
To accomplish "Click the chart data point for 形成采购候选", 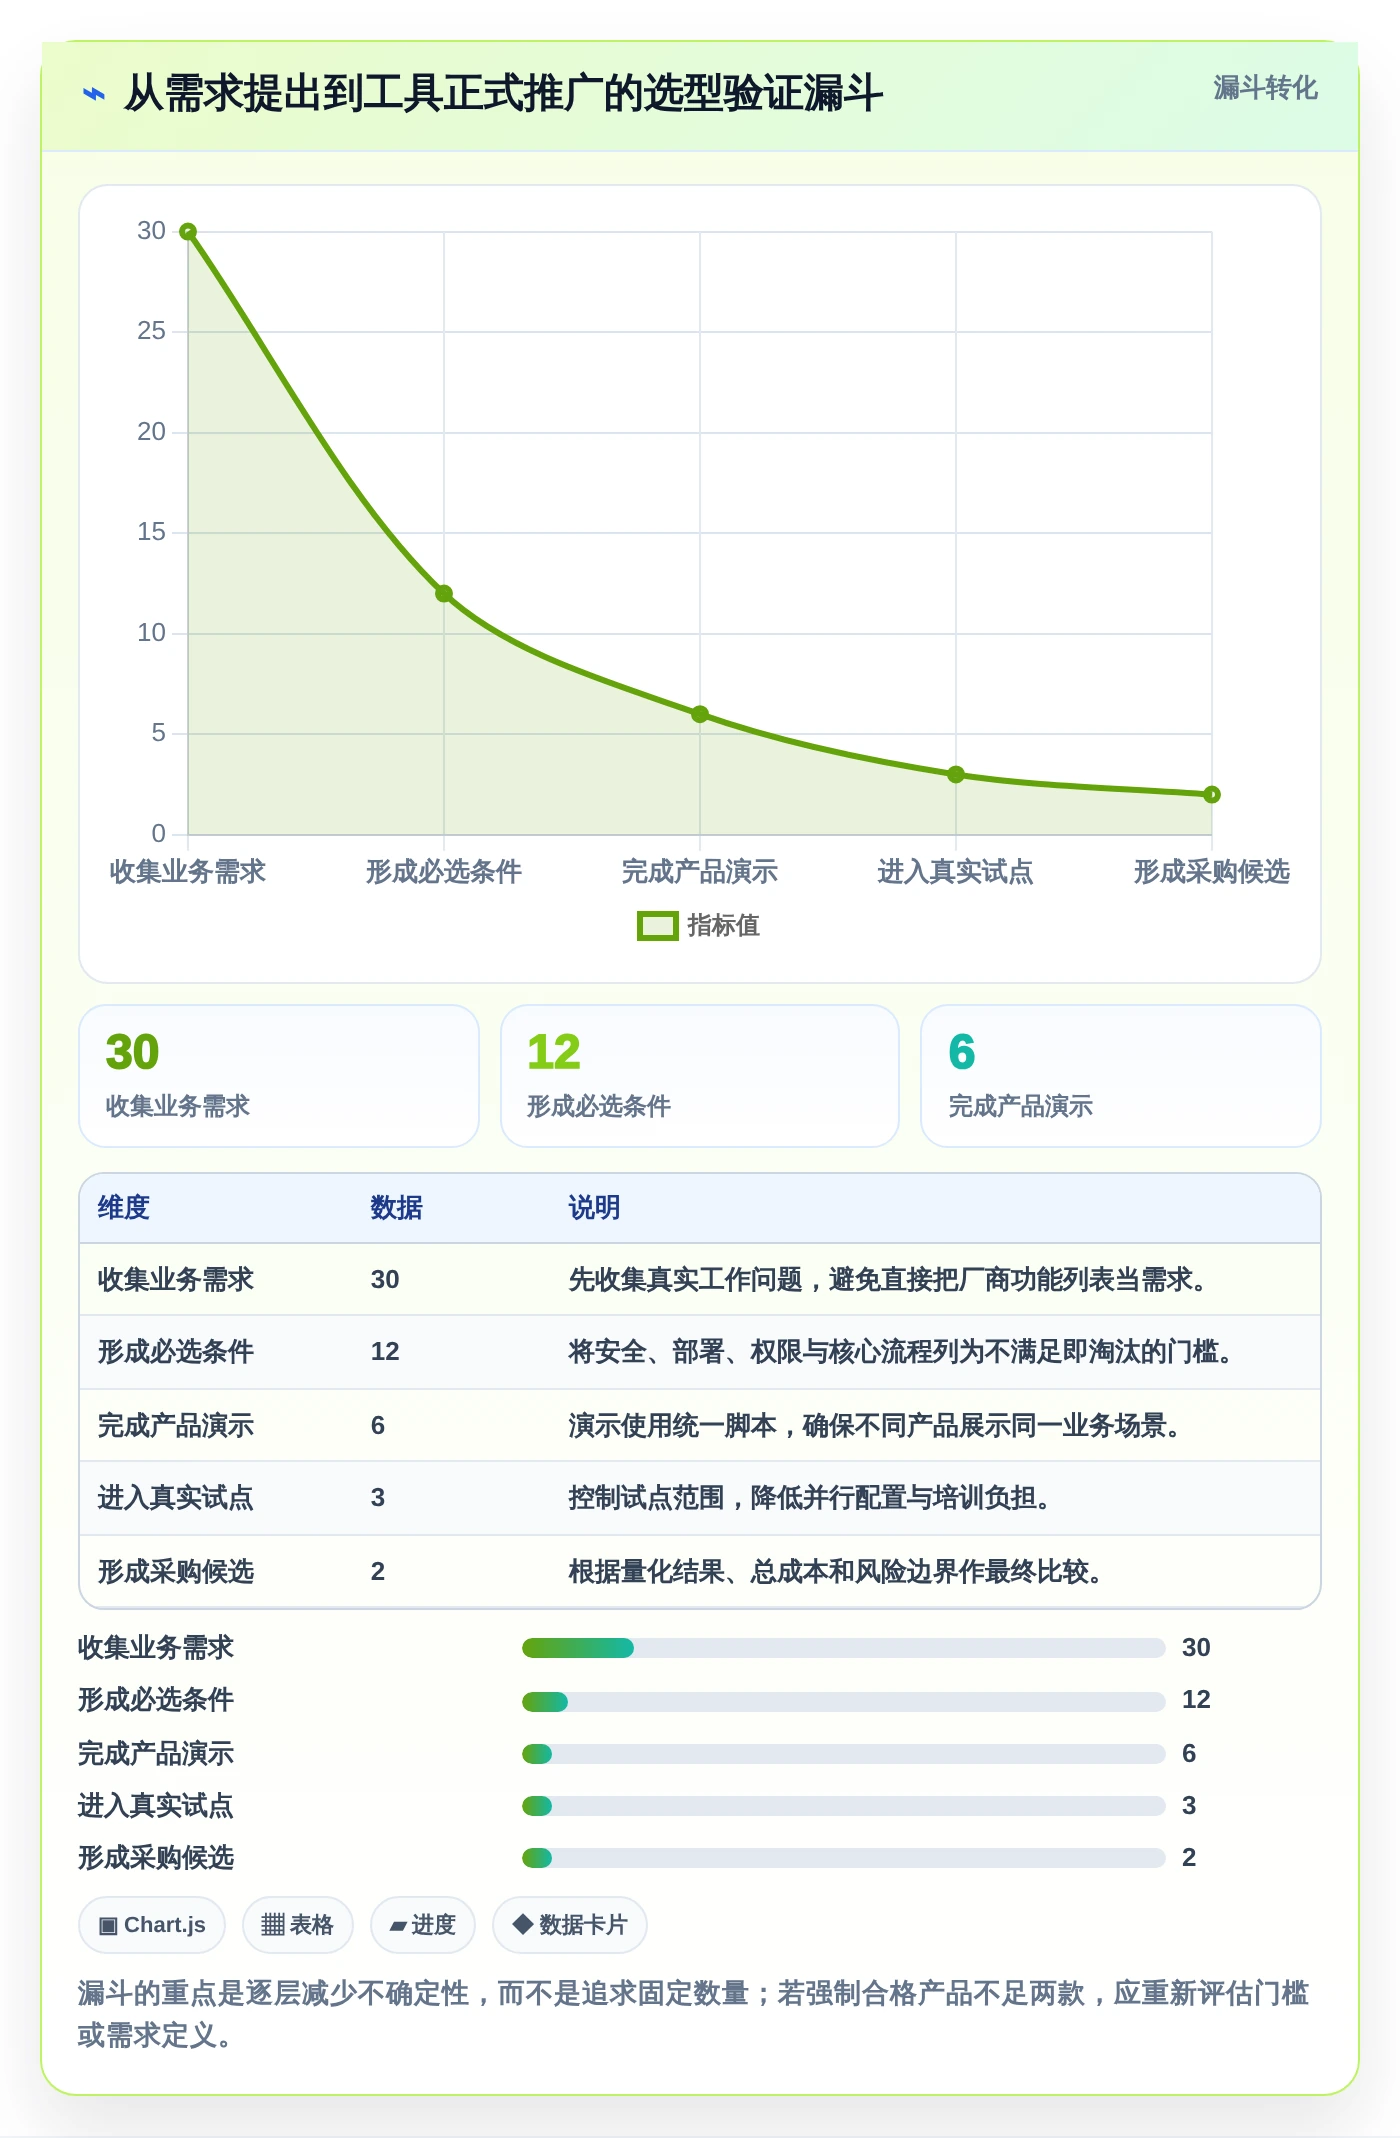I will (1212, 795).
